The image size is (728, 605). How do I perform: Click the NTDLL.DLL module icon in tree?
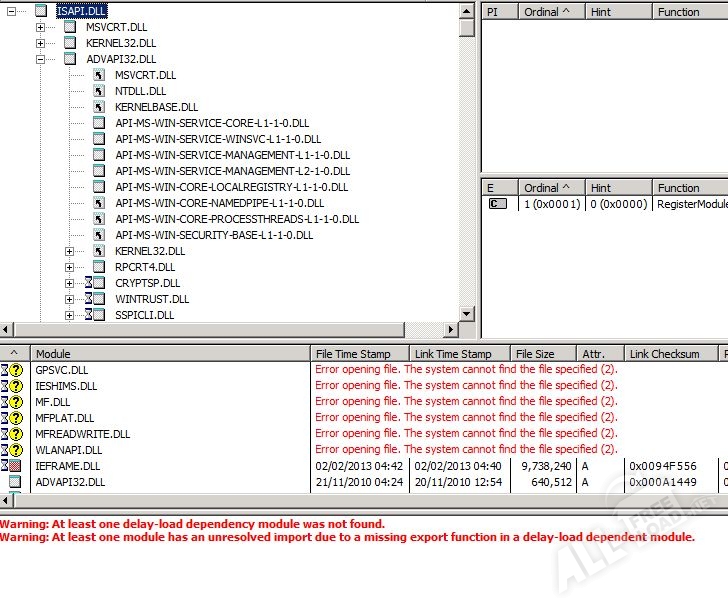(x=99, y=91)
